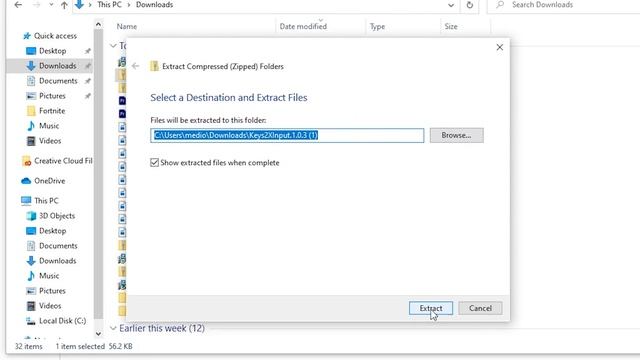This screenshot has width=640, height=360.
Task: Toggle Show extracted files when complete
Action: click(154, 162)
